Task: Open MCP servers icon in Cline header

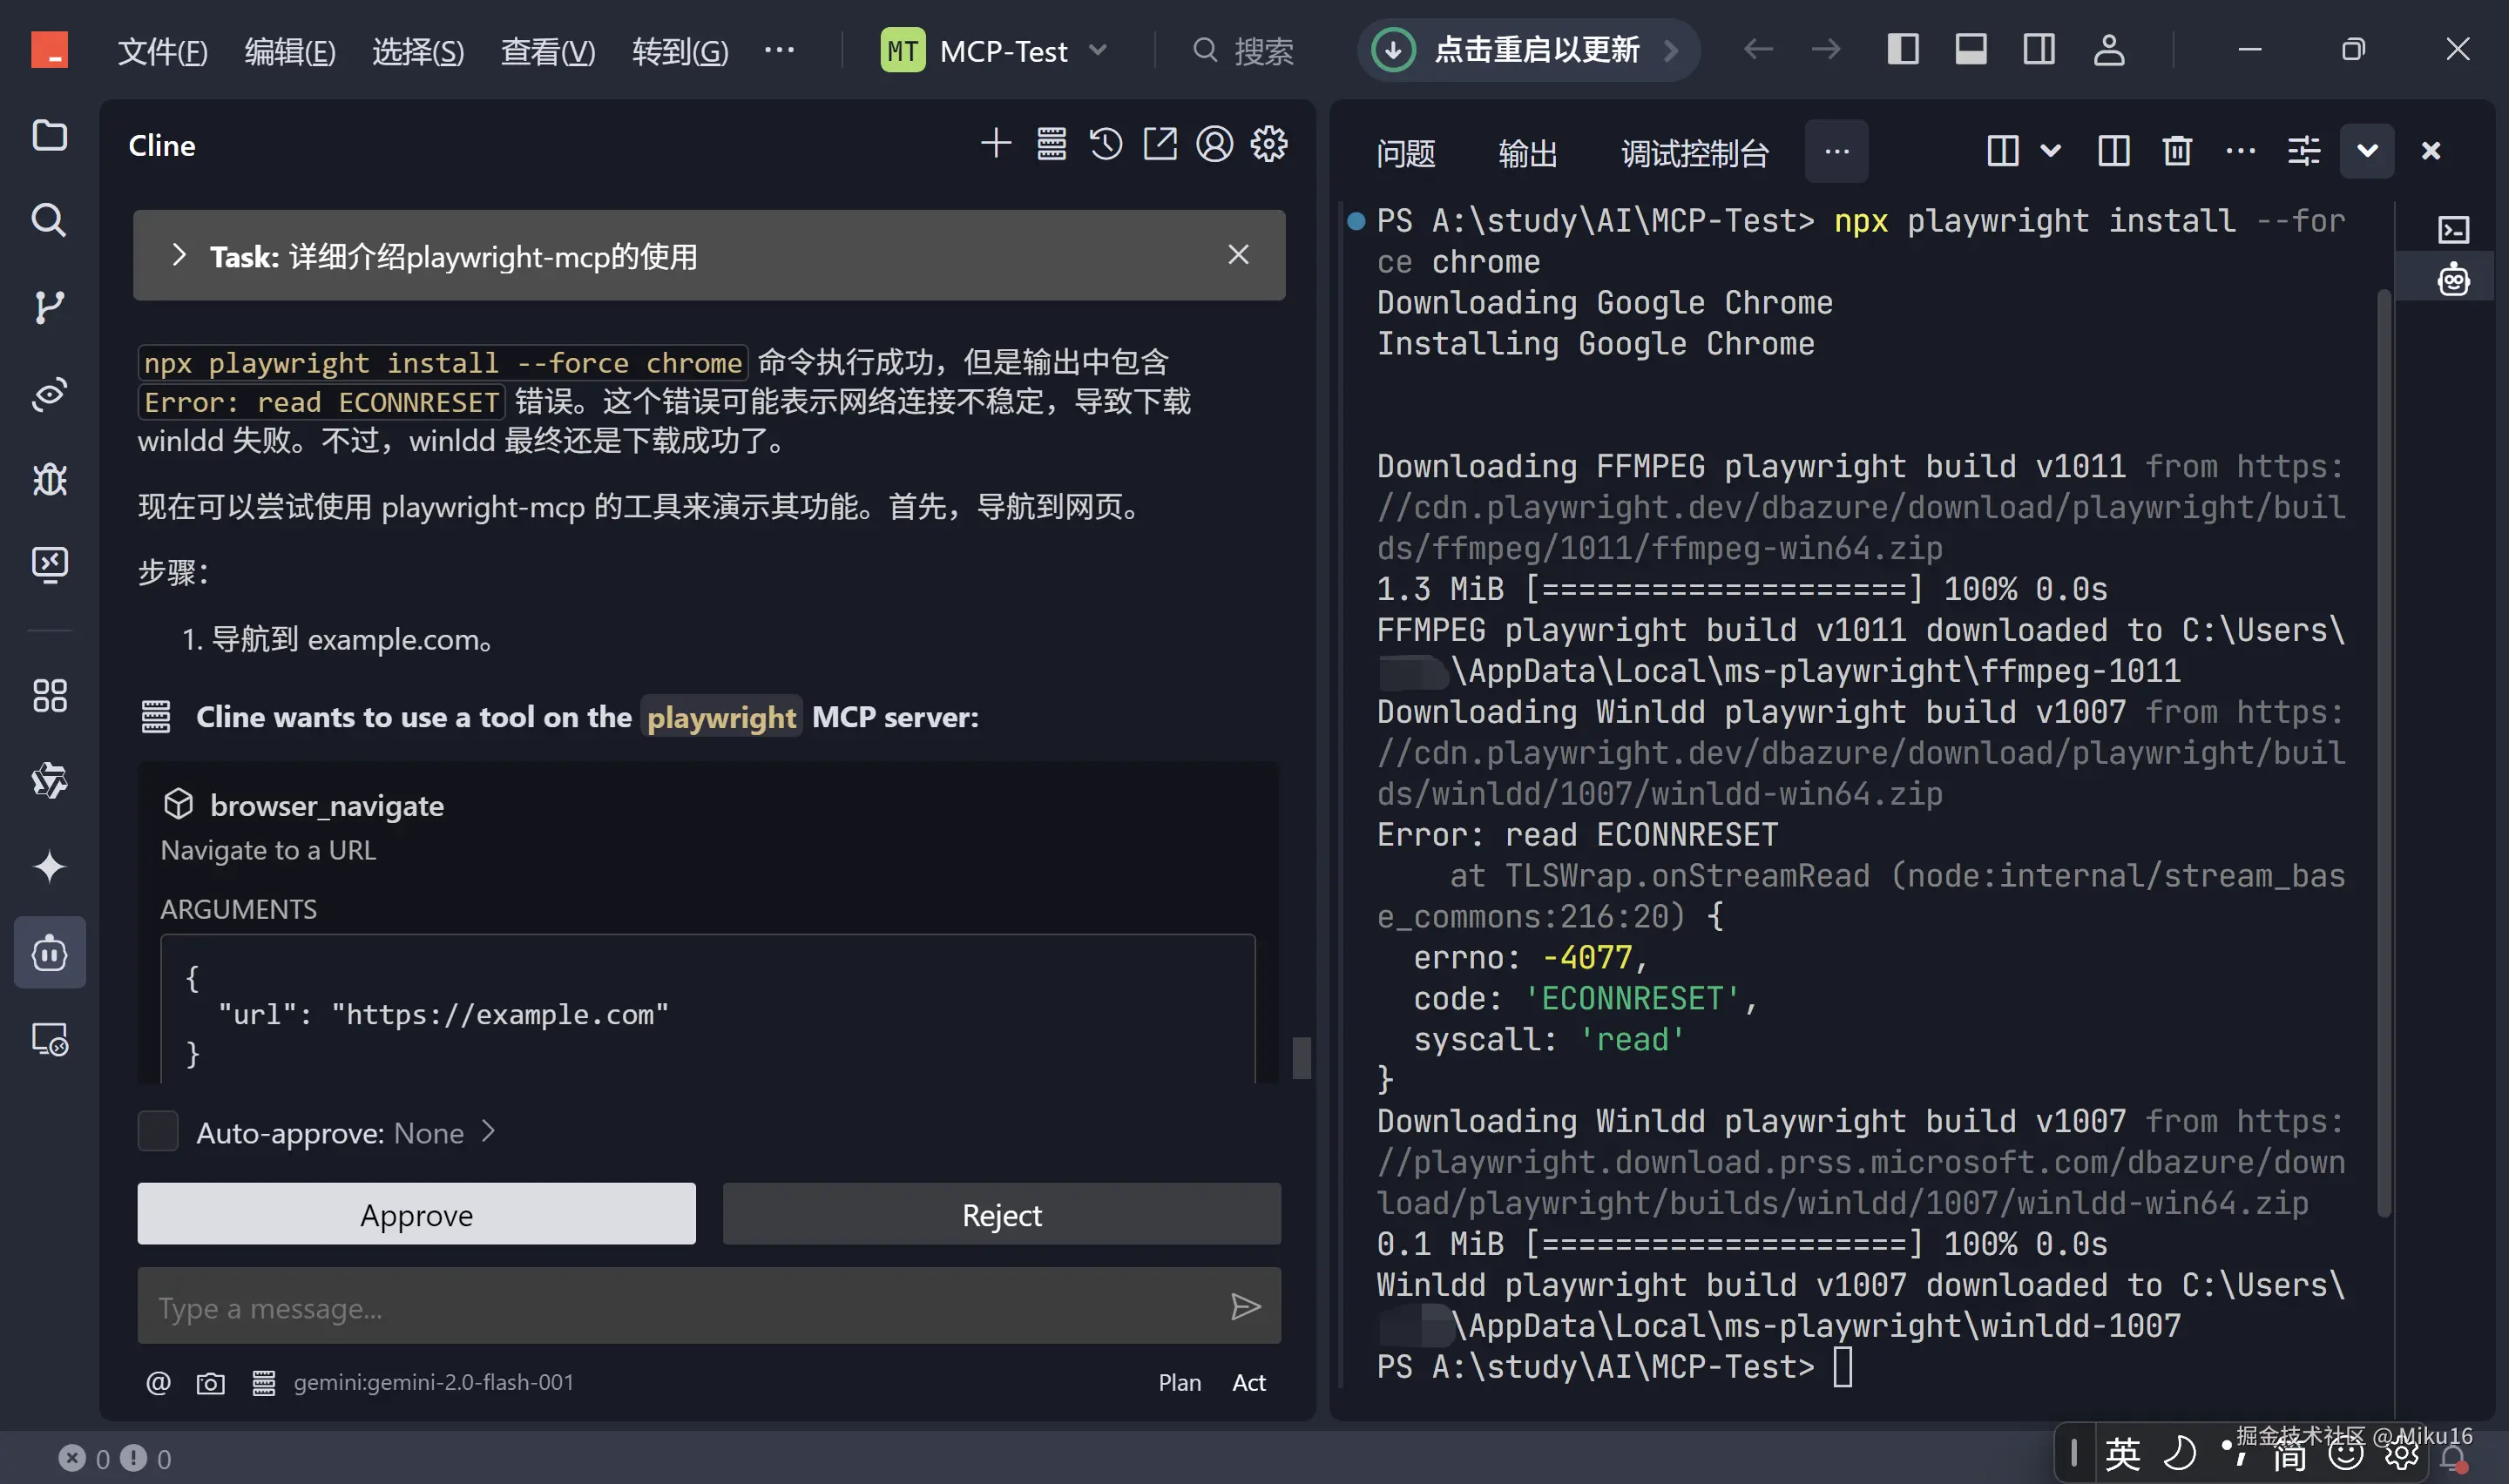Action: 1051,145
